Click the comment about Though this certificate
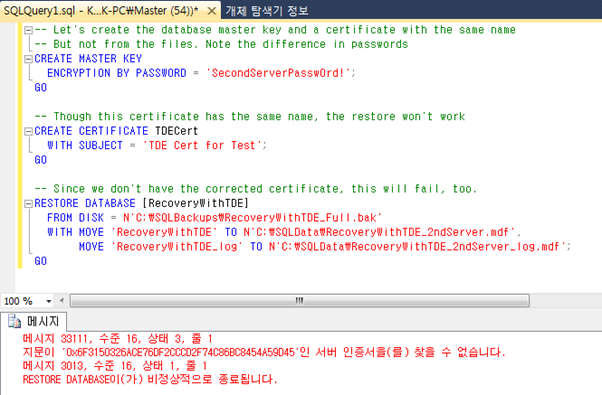602x395 pixels. tap(250, 116)
